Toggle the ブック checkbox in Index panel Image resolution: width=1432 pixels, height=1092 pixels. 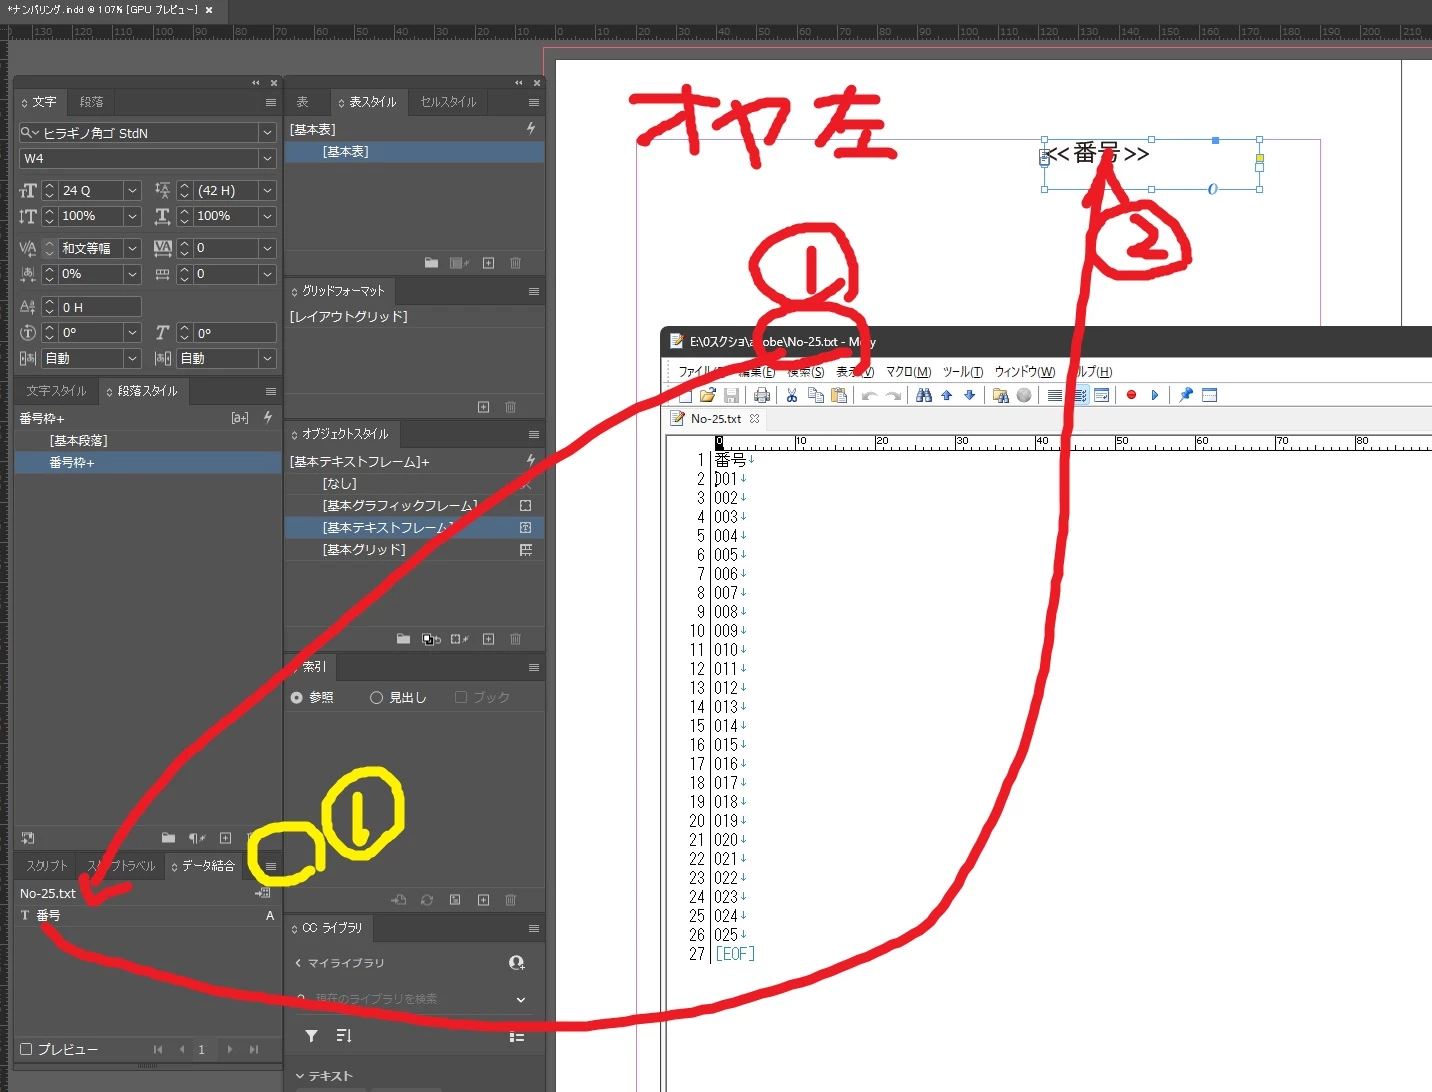[461, 698]
